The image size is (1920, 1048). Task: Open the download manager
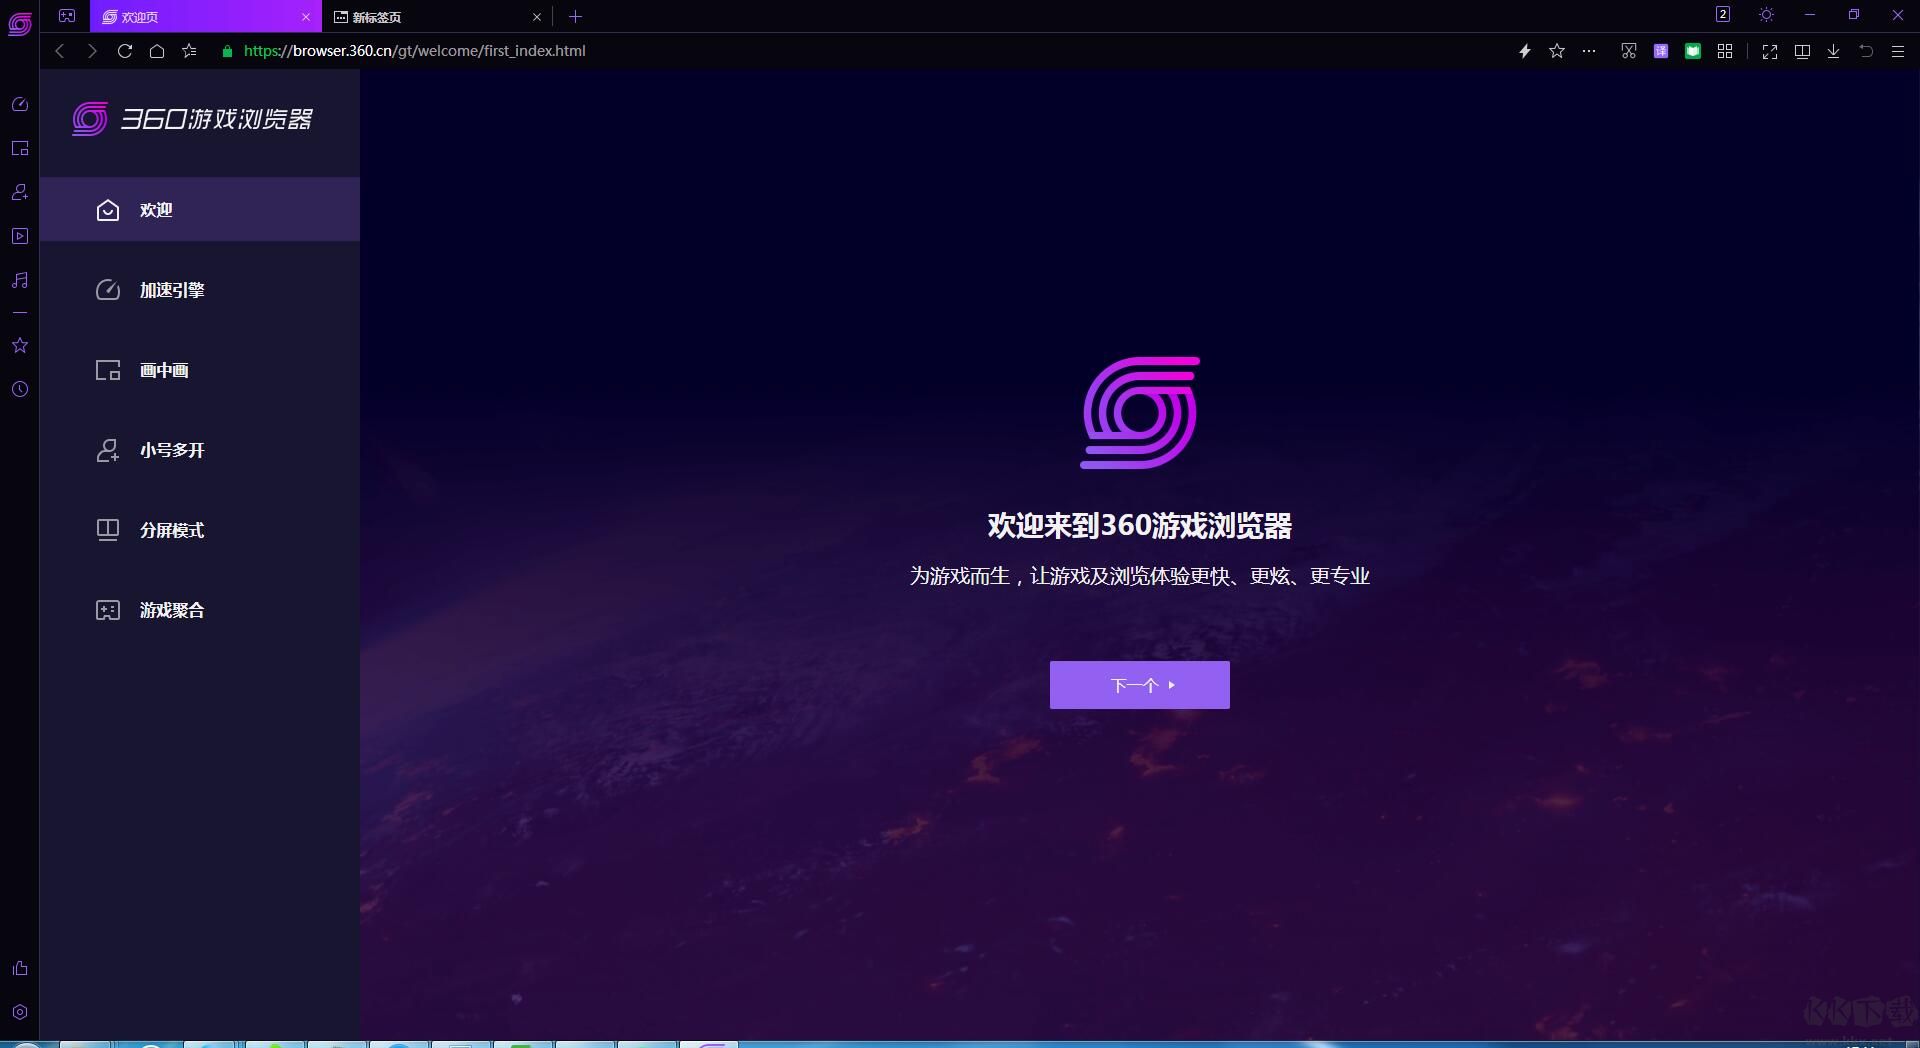tap(1833, 51)
